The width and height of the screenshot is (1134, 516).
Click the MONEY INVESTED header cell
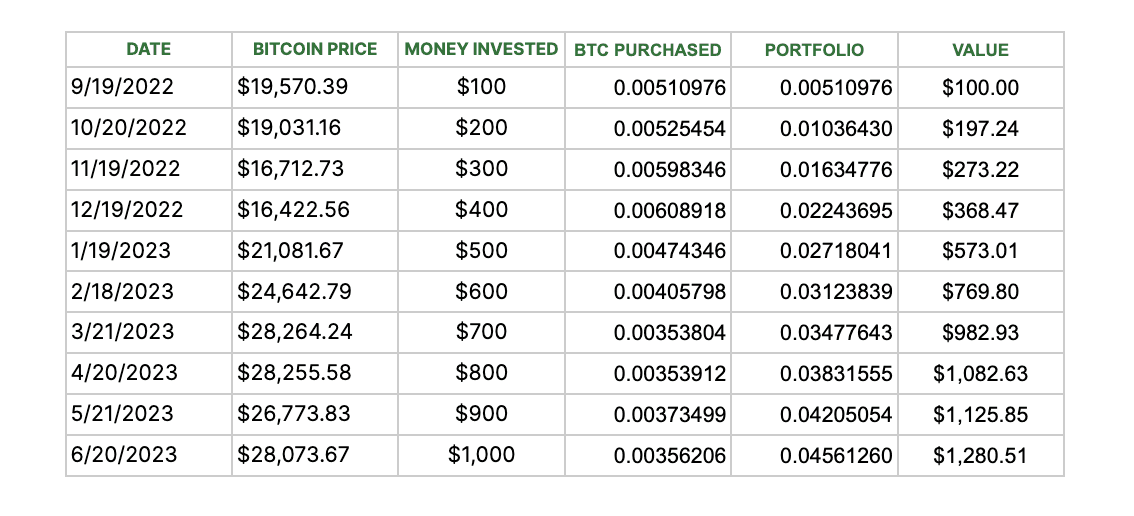(481, 49)
